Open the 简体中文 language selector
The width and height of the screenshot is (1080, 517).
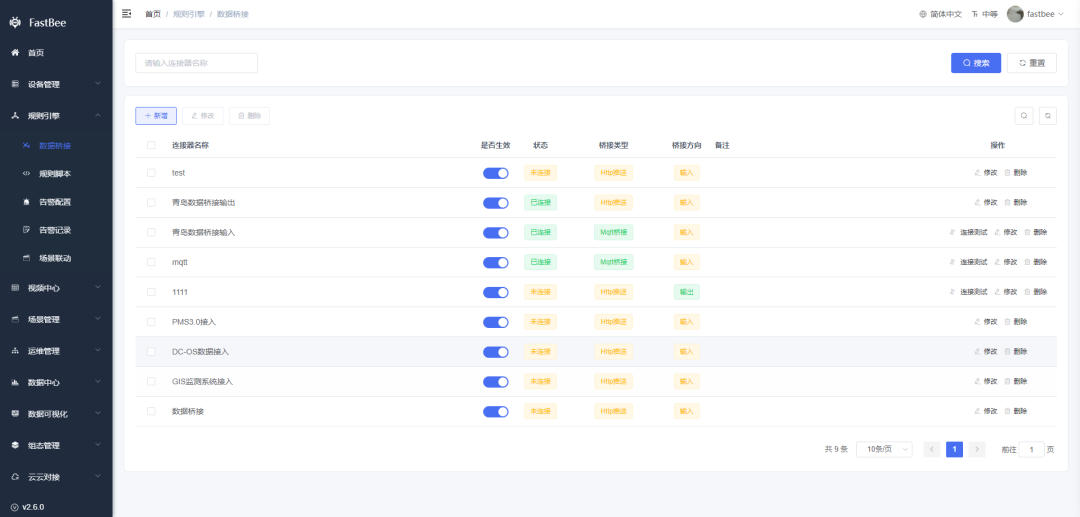pos(940,14)
